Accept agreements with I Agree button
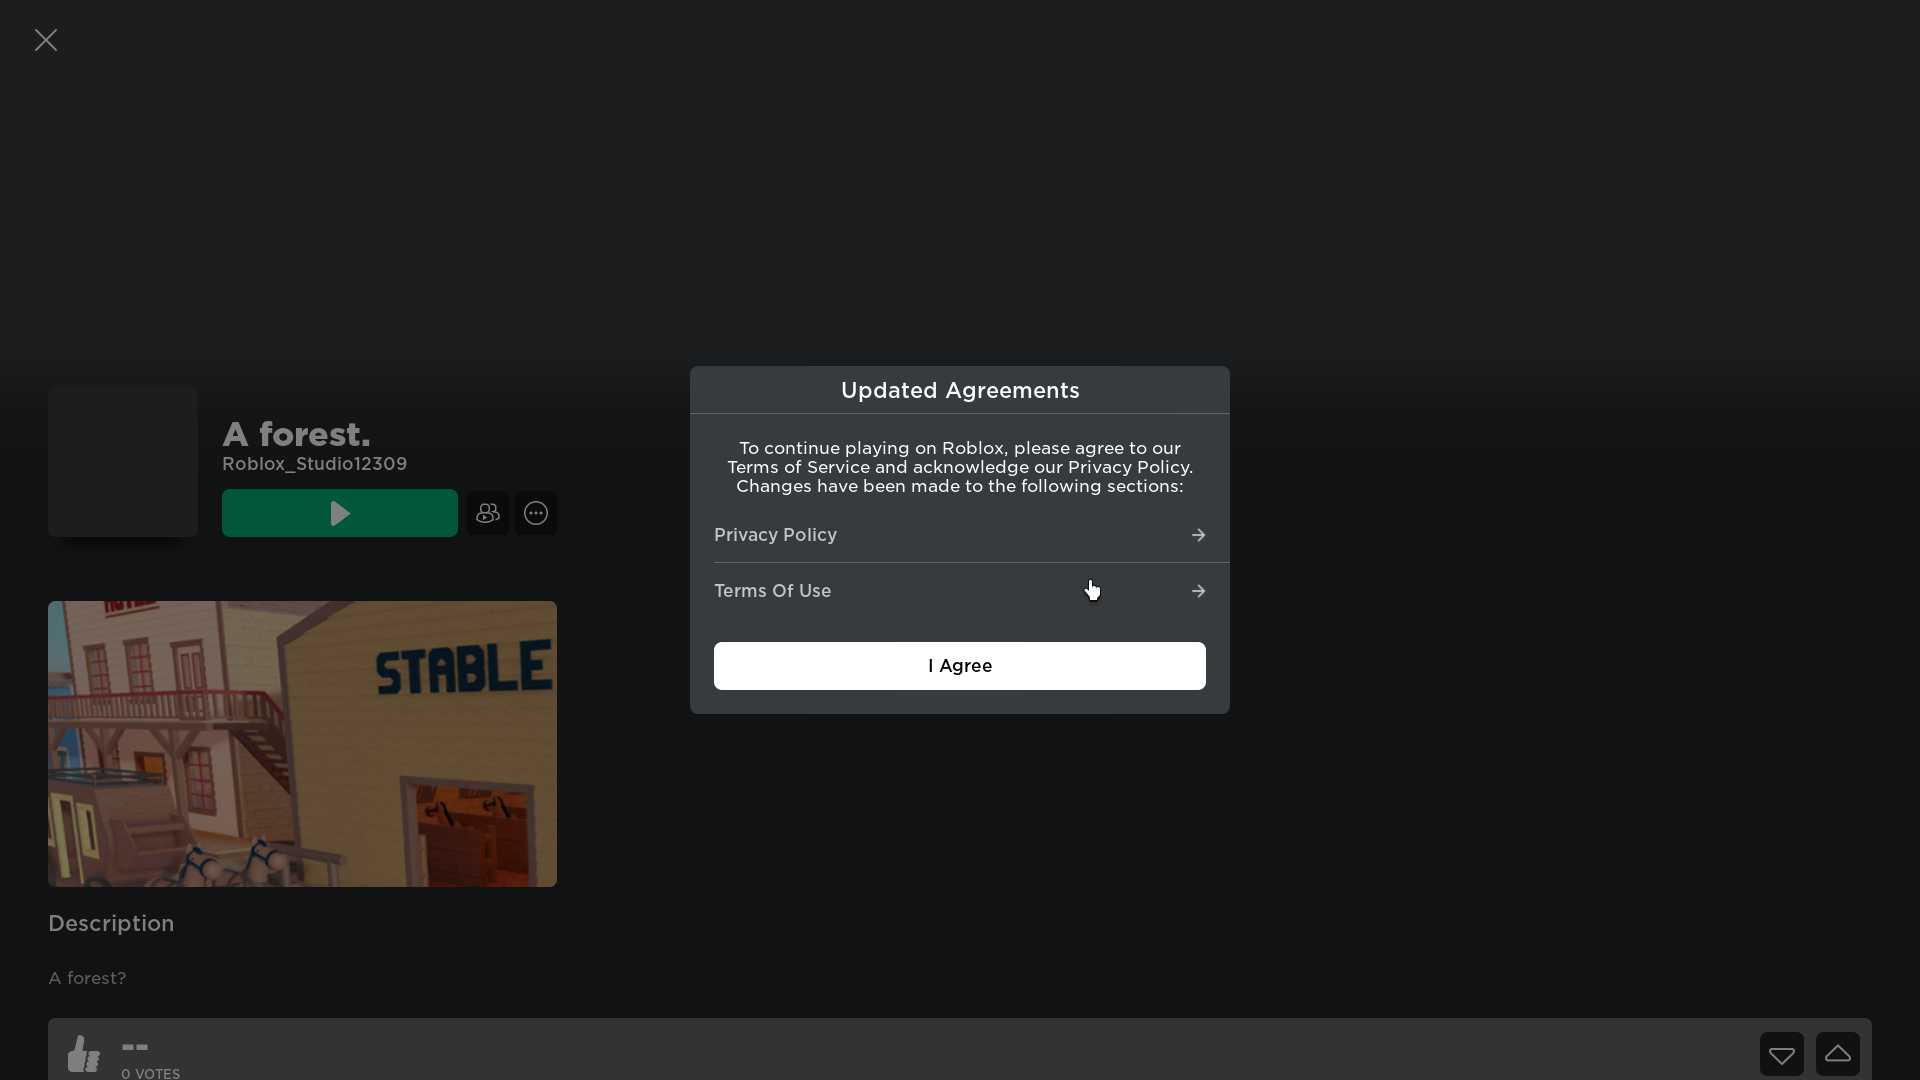The image size is (1920, 1080). pyautogui.click(x=960, y=666)
